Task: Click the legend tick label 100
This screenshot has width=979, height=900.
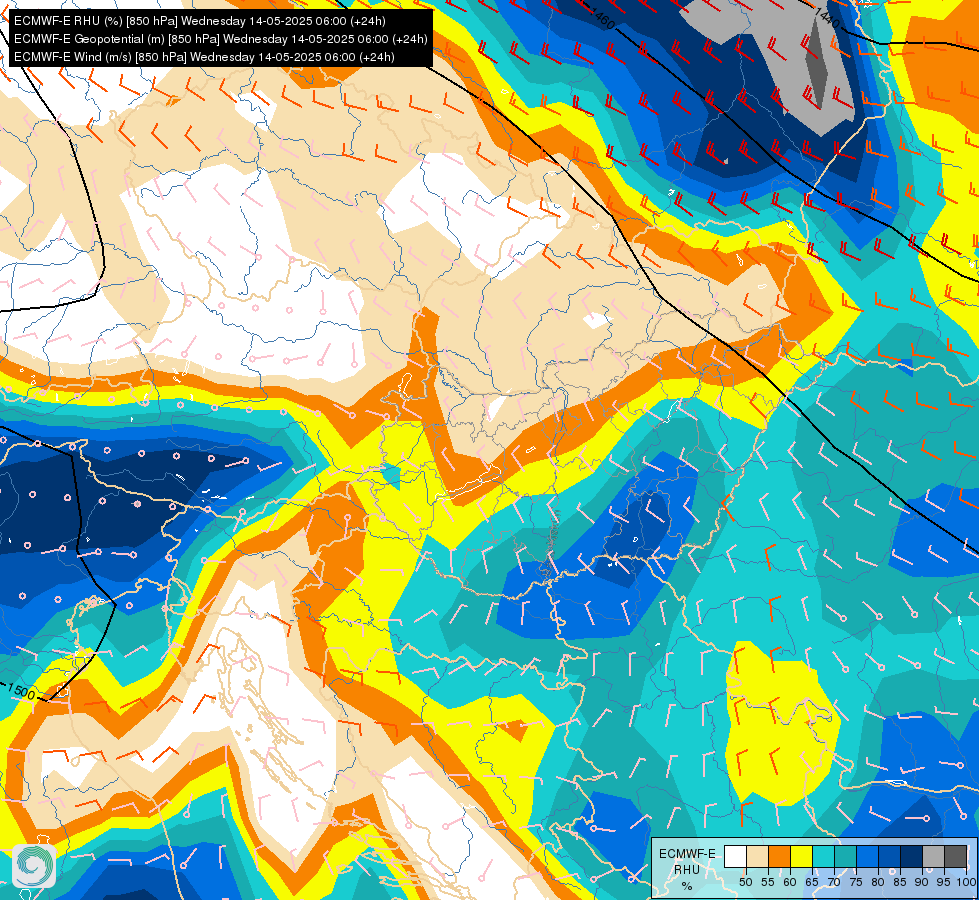Action: point(966,882)
